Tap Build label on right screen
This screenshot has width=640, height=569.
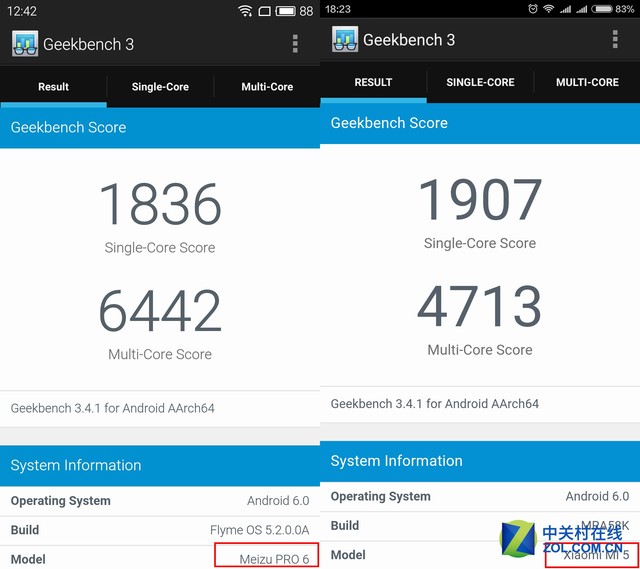345,526
